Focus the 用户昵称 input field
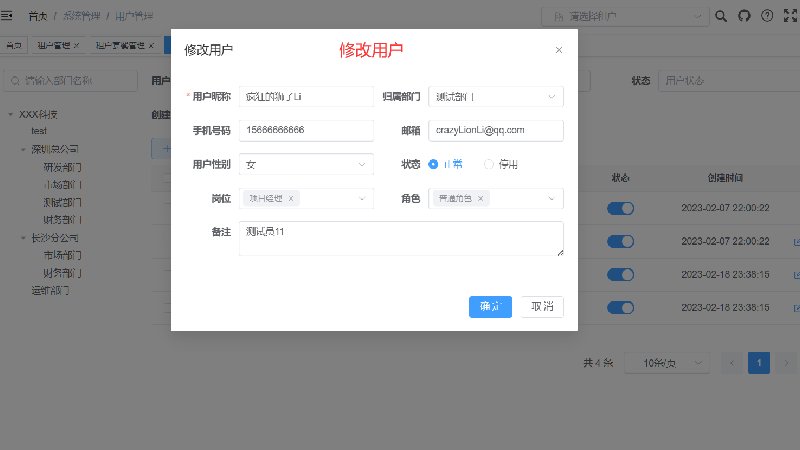This screenshot has height=450, width=800. [306, 97]
